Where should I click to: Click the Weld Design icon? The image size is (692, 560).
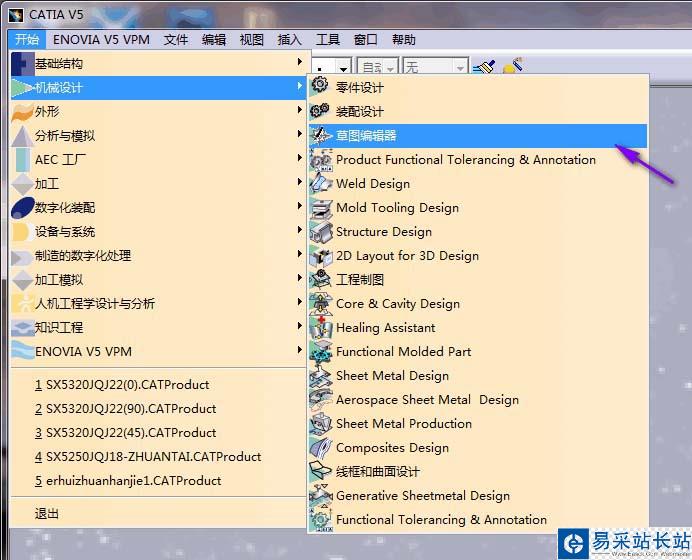pos(320,183)
